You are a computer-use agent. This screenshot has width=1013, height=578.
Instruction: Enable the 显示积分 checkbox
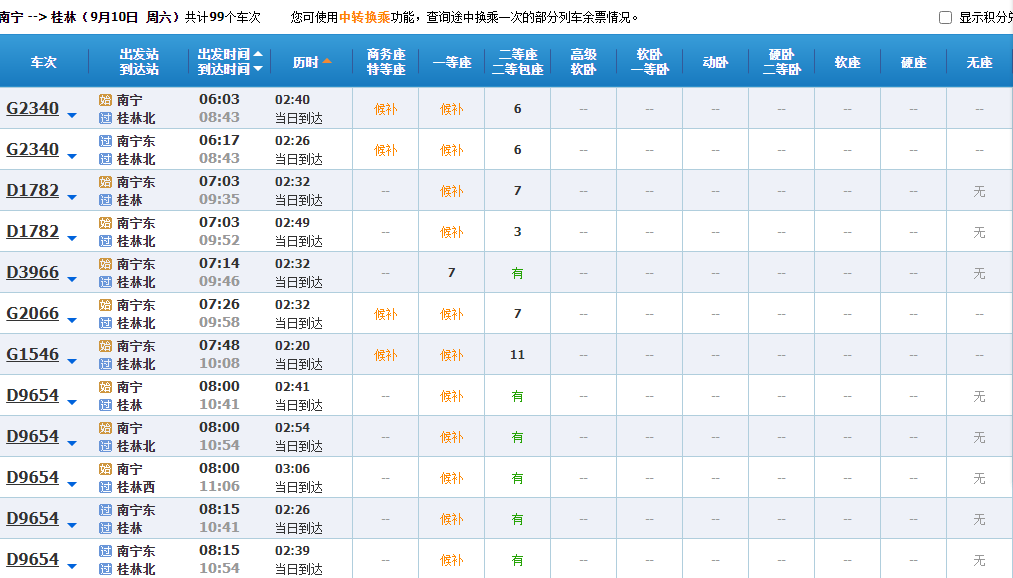click(x=945, y=18)
